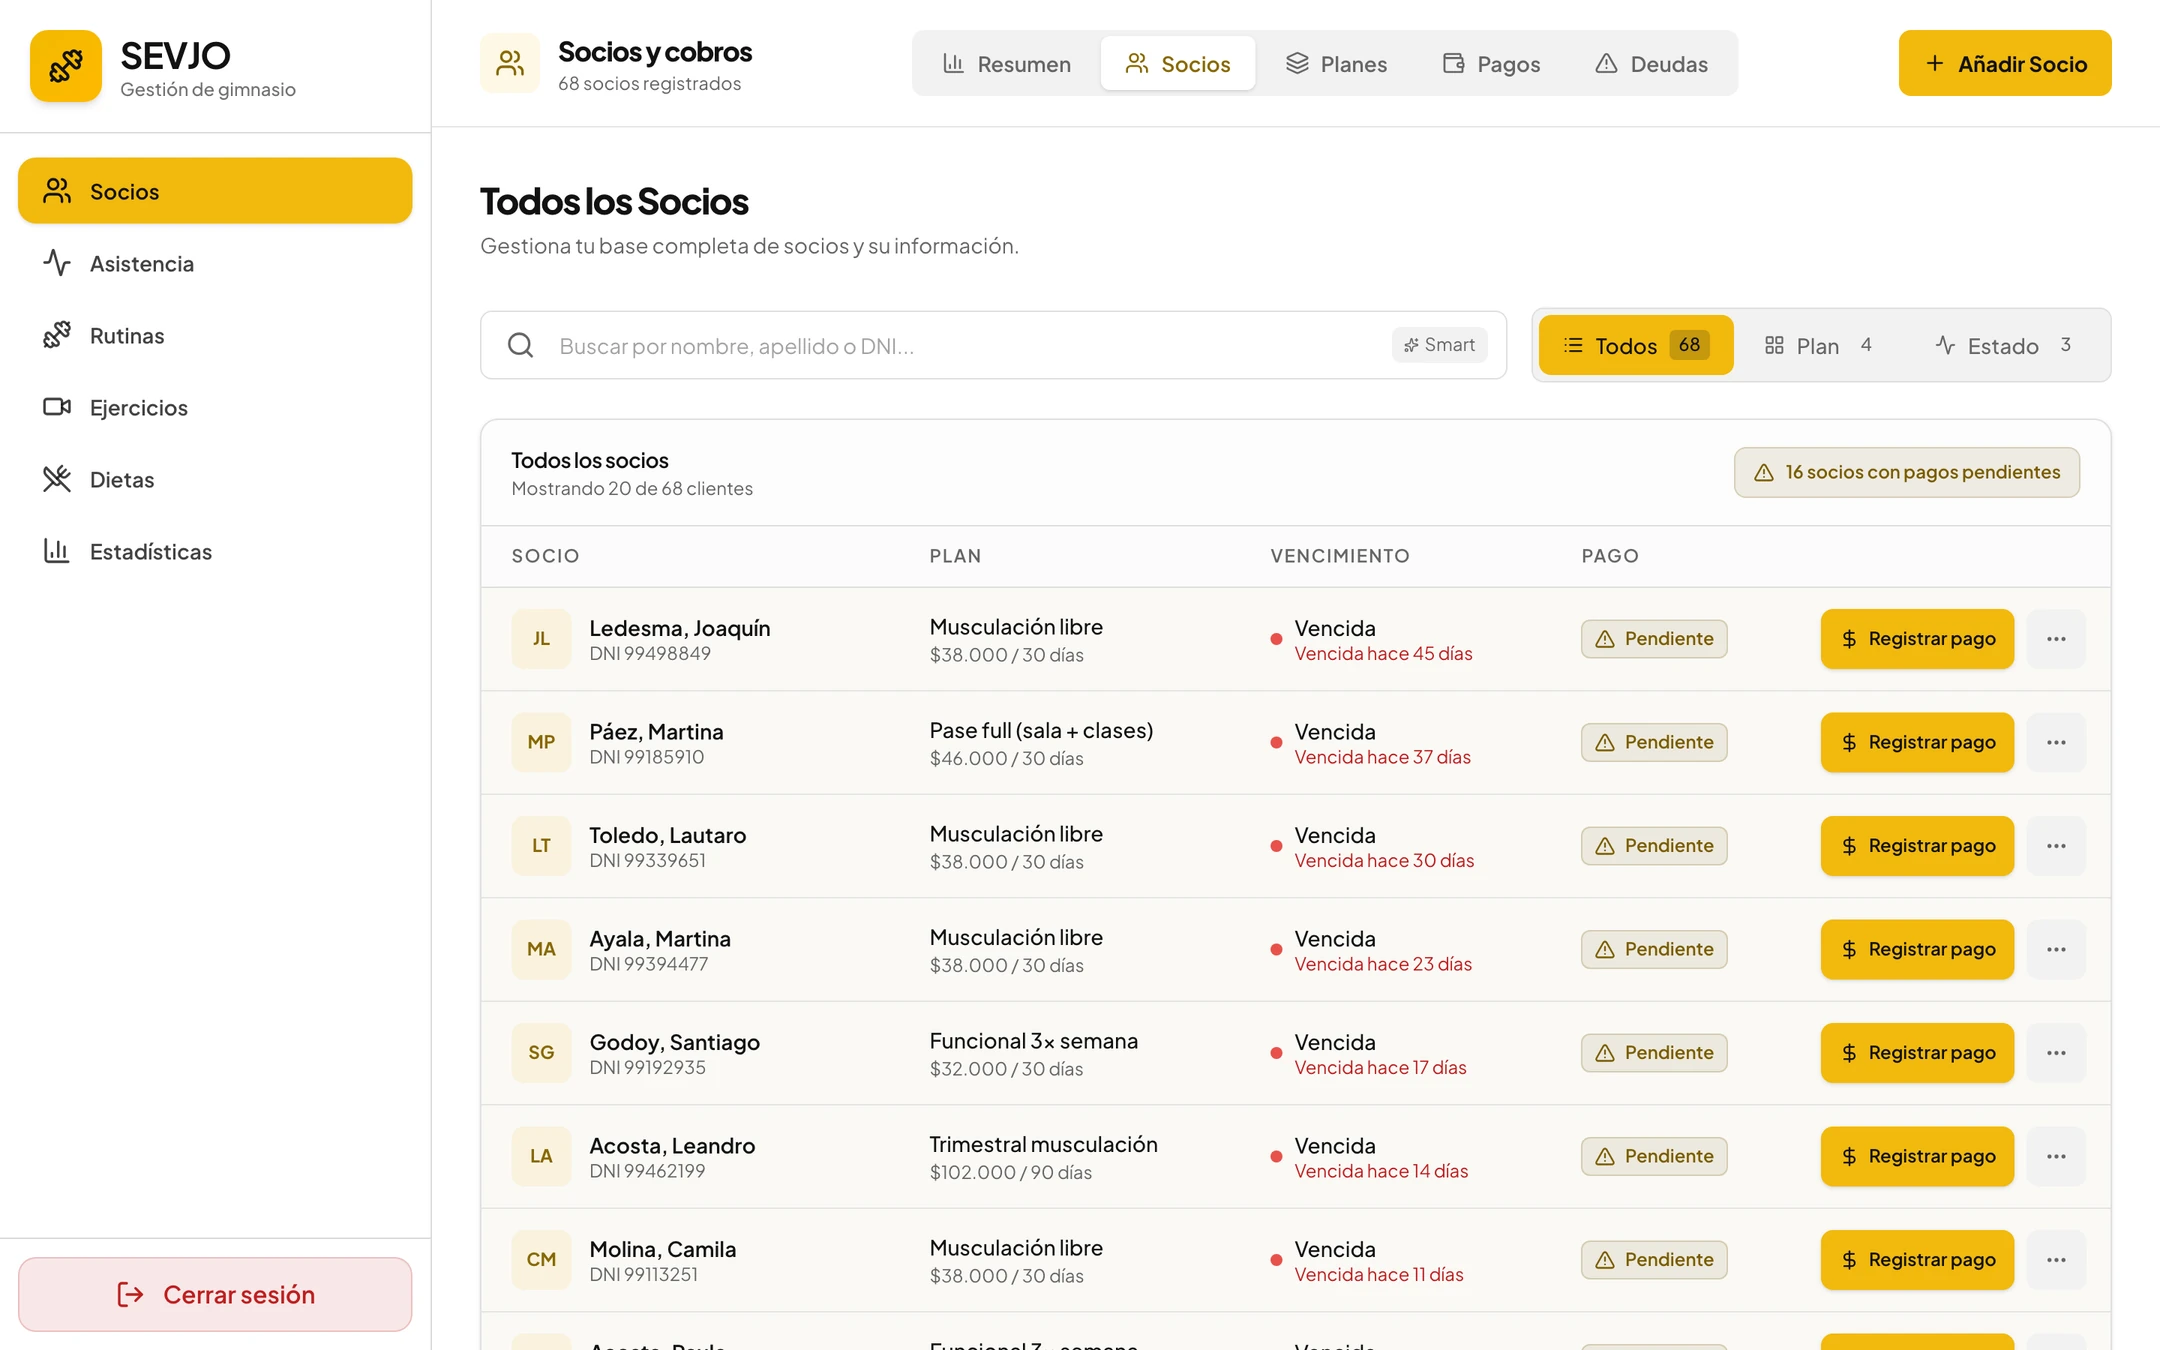
Task: Click the SEVJO dumbbell logo icon
Action: tap(66, 66)
